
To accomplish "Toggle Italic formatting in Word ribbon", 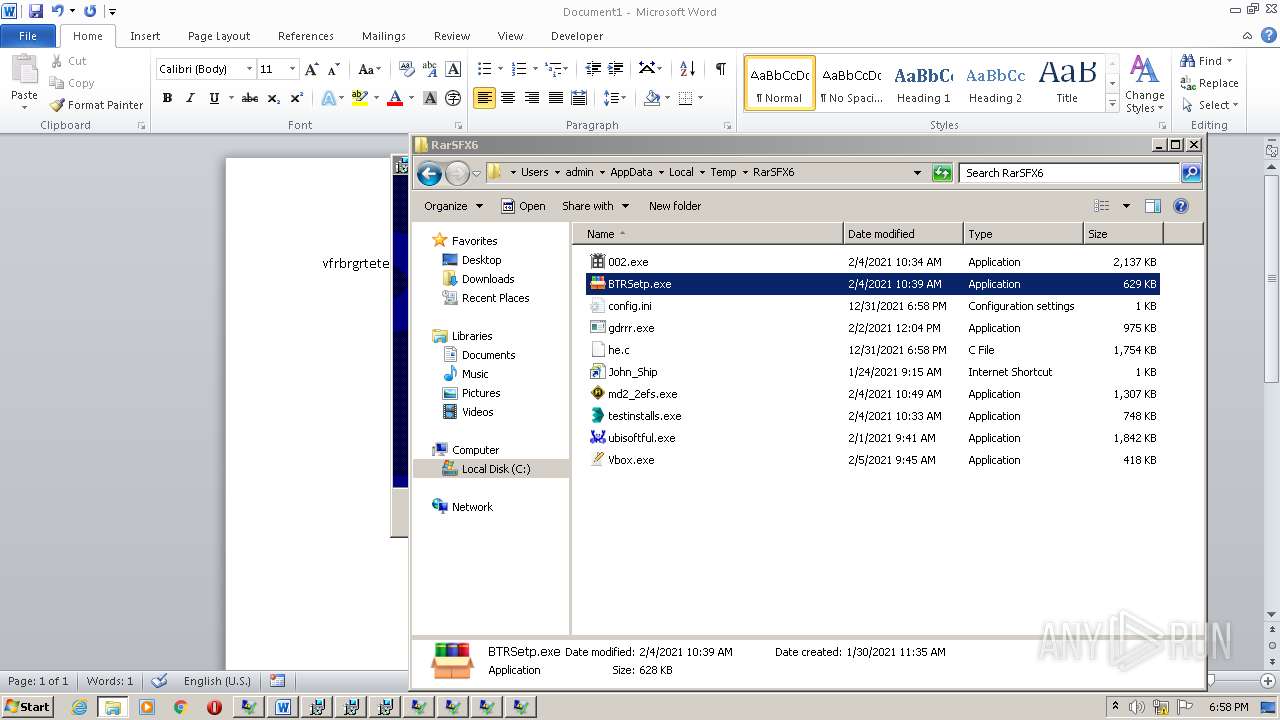I will [190, 98].
